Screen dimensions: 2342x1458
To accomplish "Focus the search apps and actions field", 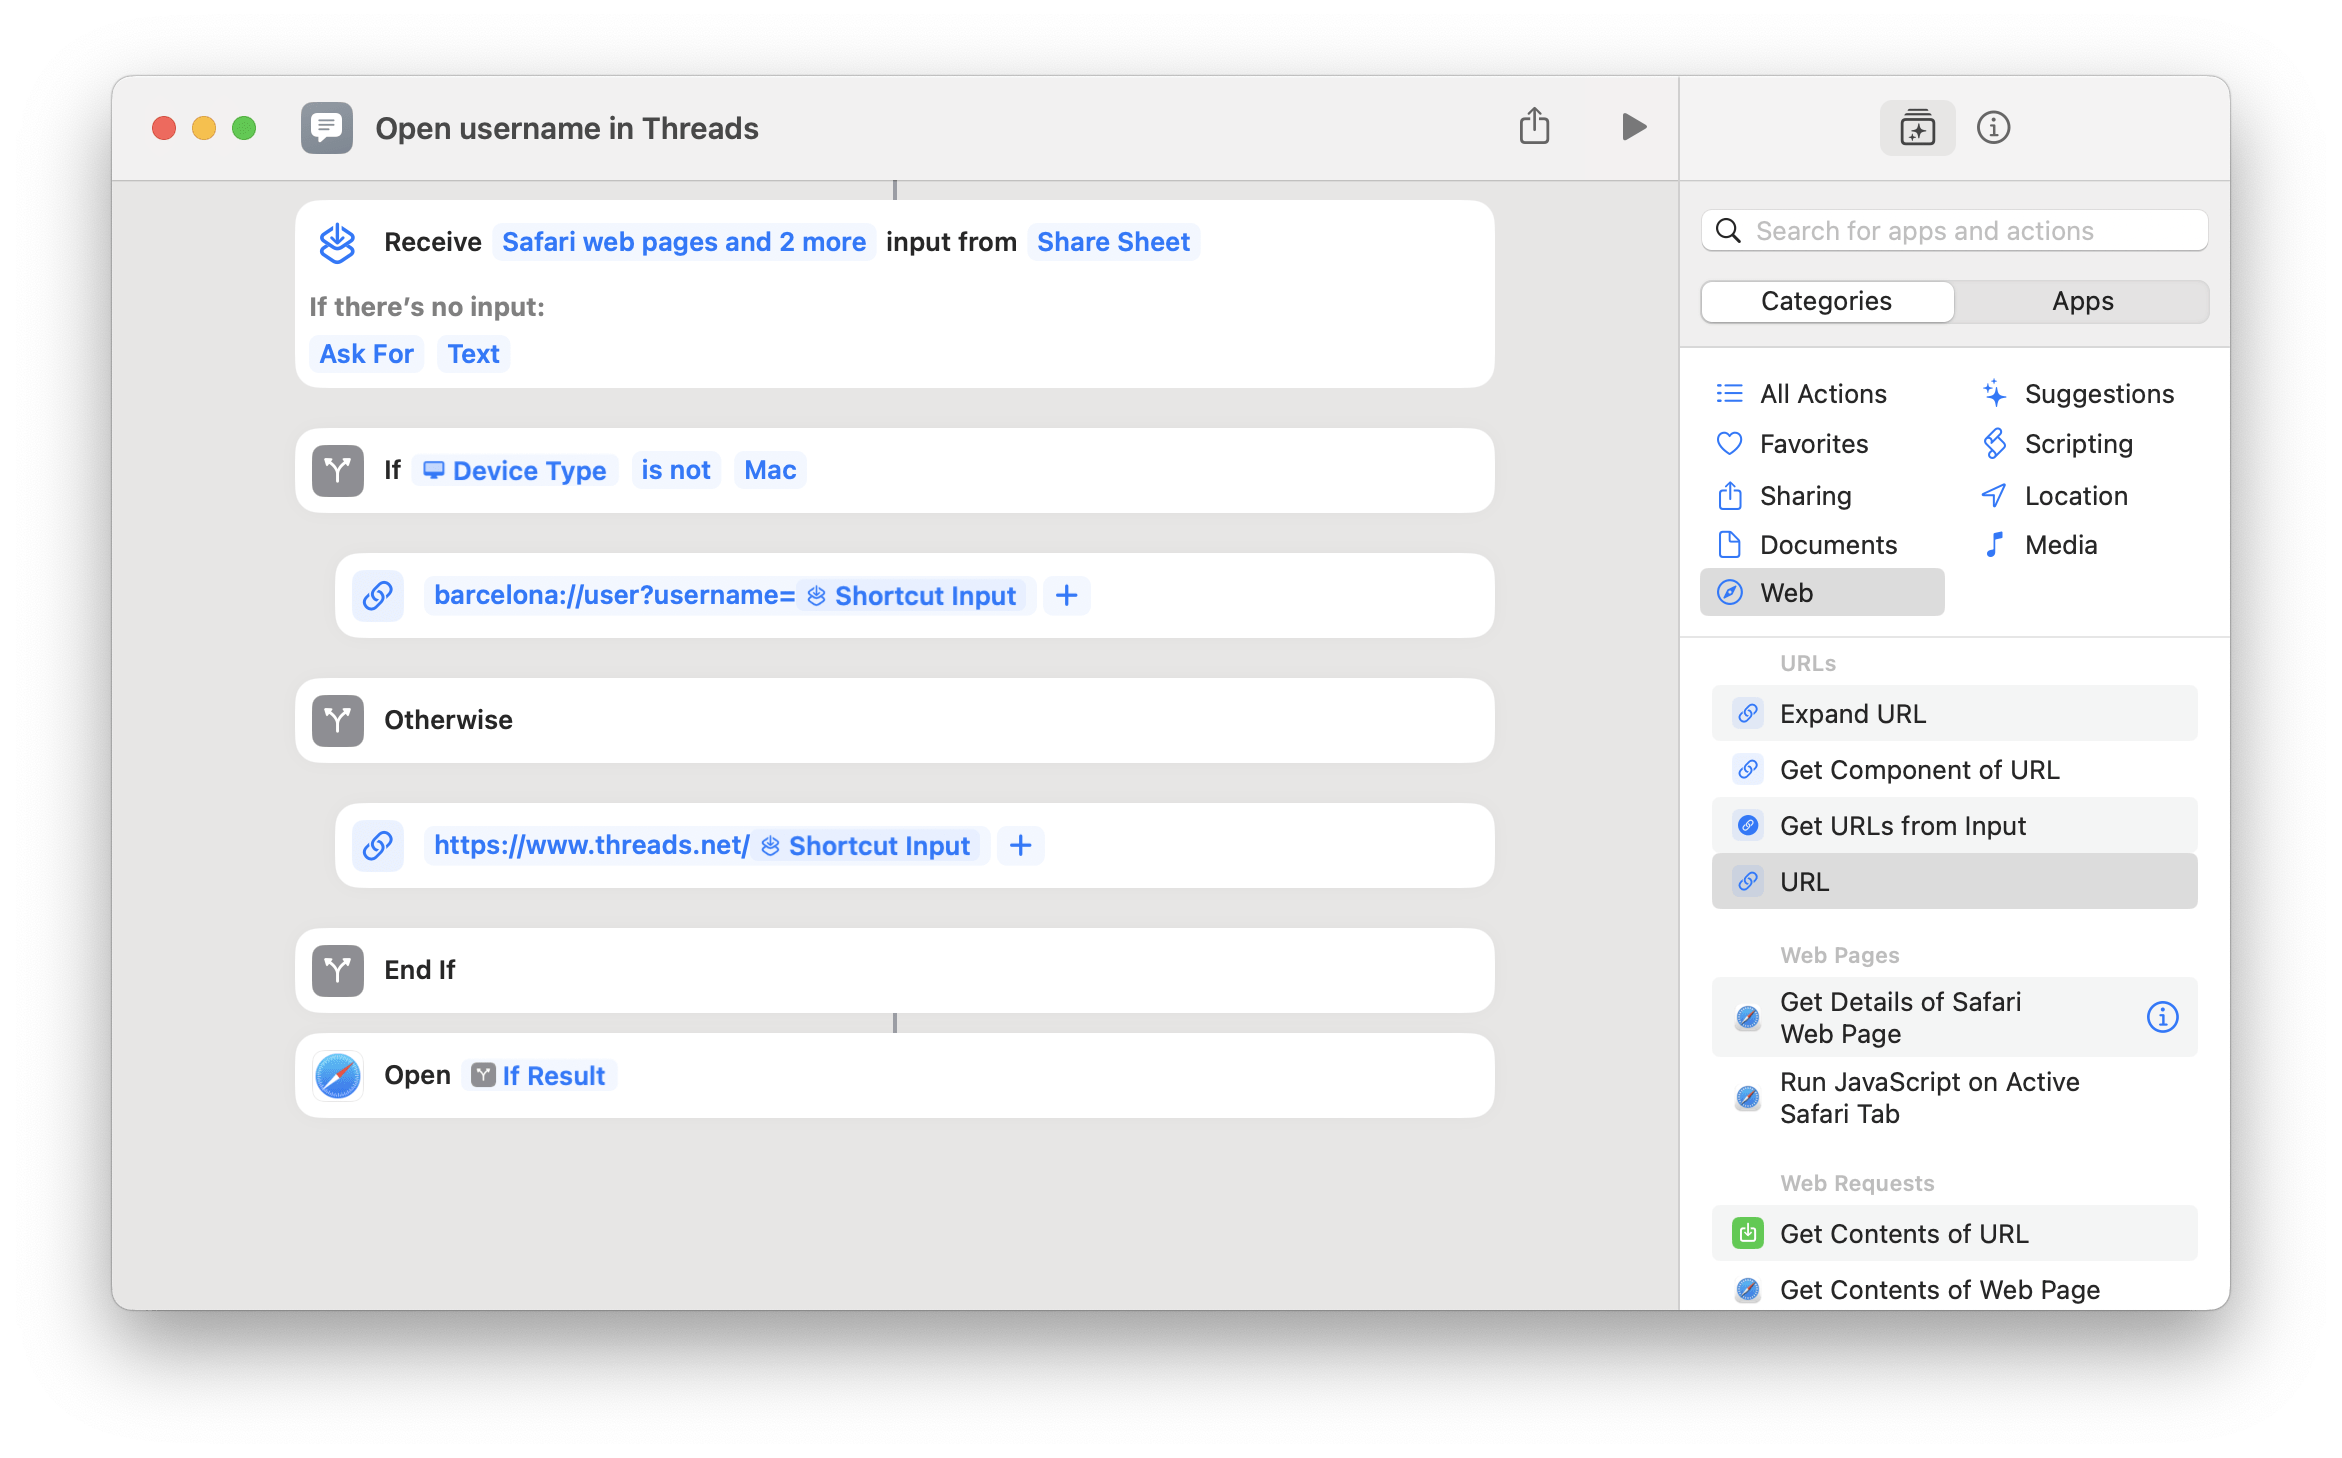I will pos(1954,231).
